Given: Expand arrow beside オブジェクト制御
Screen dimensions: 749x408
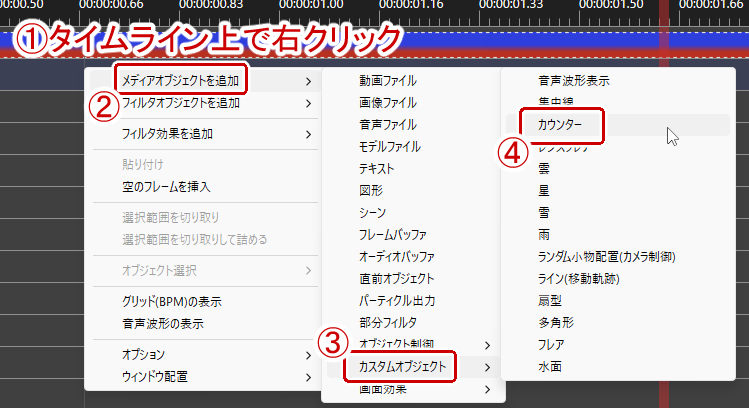Looking at the screenshot, I should pos(487,345).
